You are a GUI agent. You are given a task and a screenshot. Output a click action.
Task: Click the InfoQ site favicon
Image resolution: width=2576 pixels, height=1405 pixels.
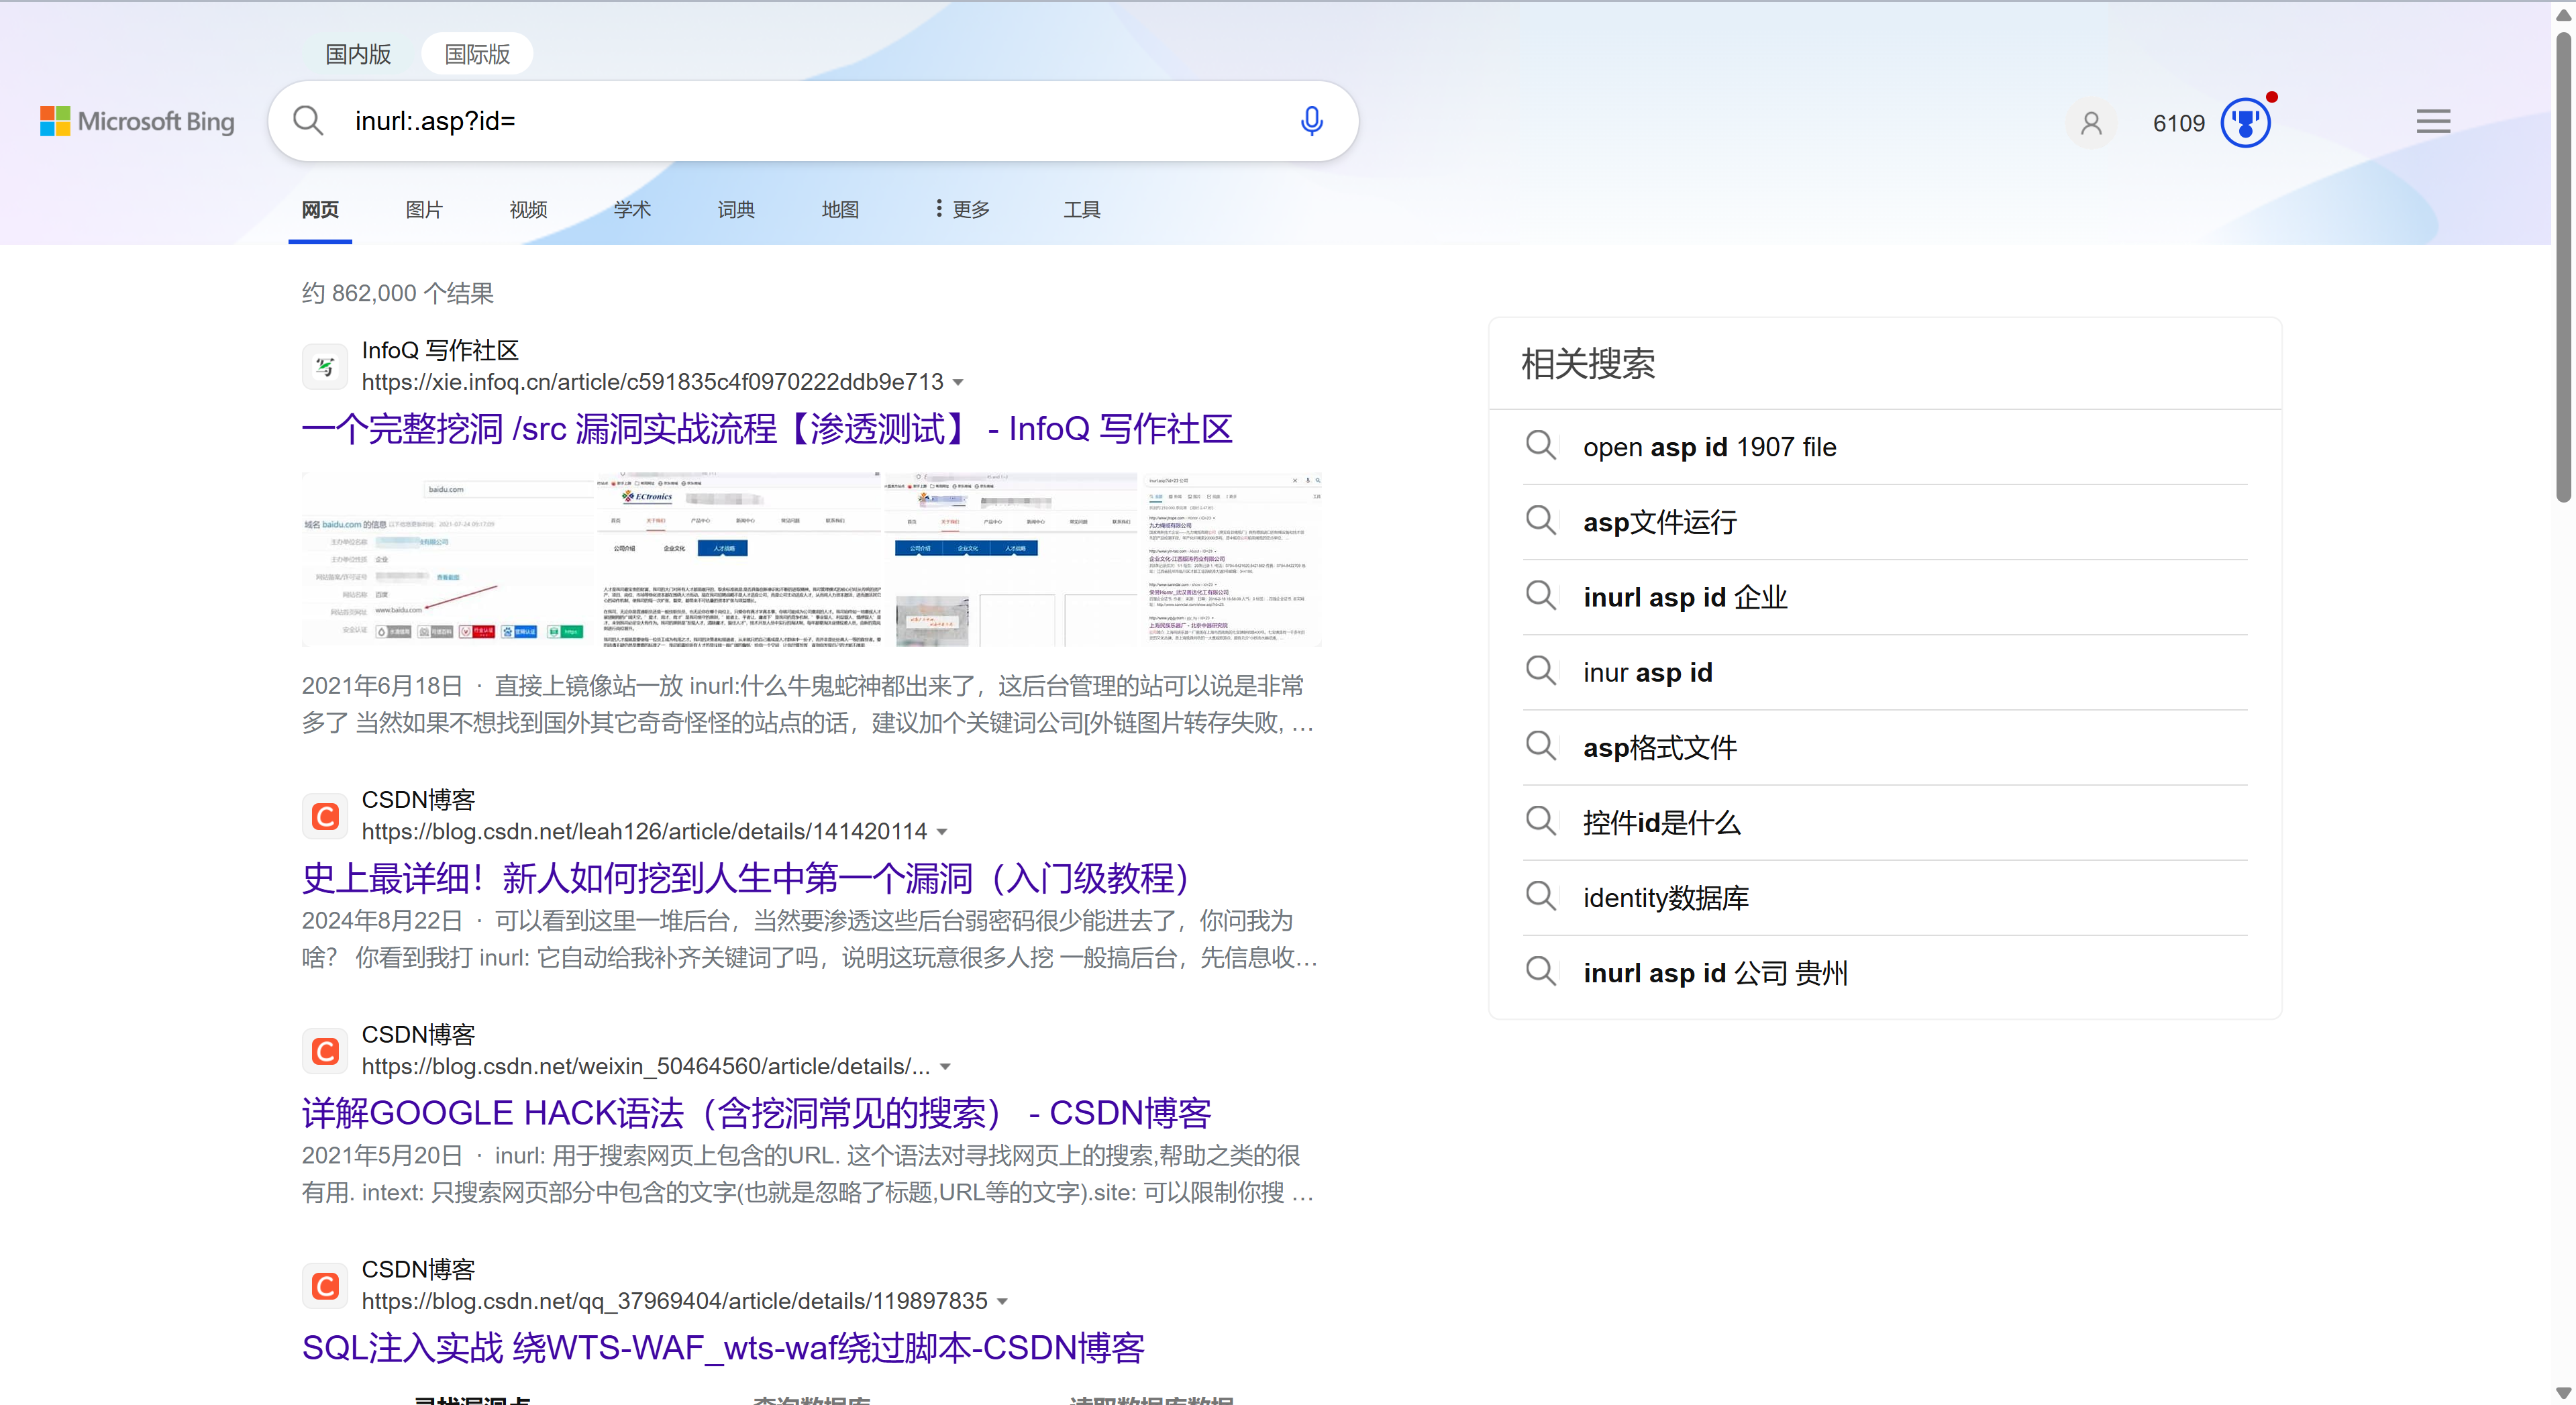[325, 366]
